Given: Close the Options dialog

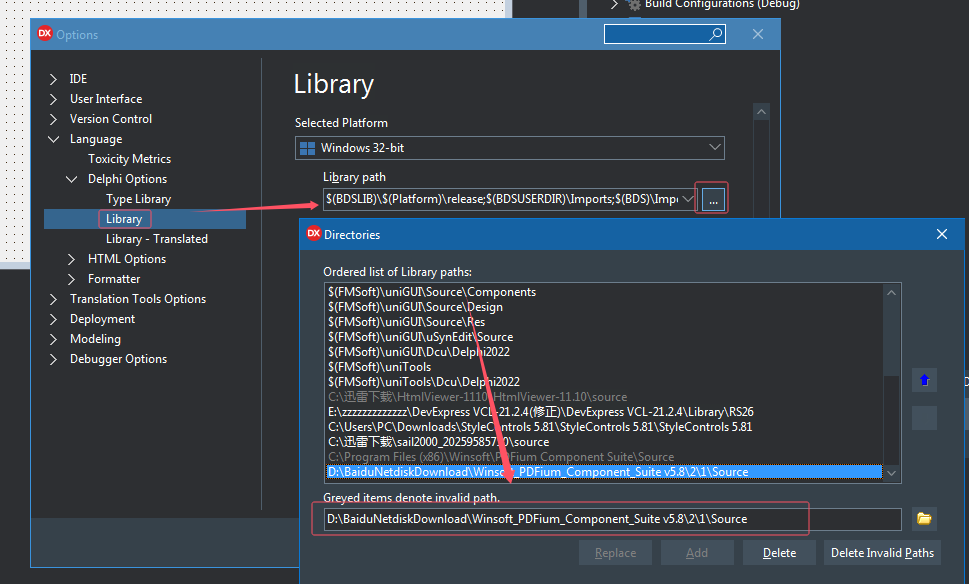Looking at the screenshot, I should (758, 35).
